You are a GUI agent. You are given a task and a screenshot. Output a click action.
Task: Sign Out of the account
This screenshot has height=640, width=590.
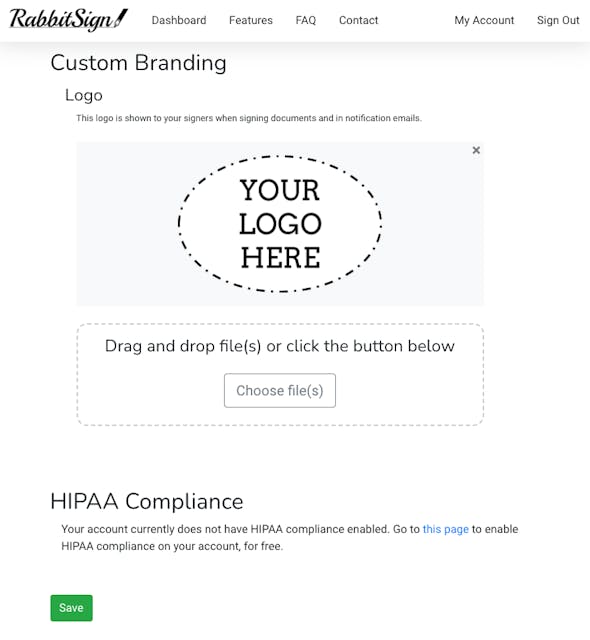pos(558,20)
